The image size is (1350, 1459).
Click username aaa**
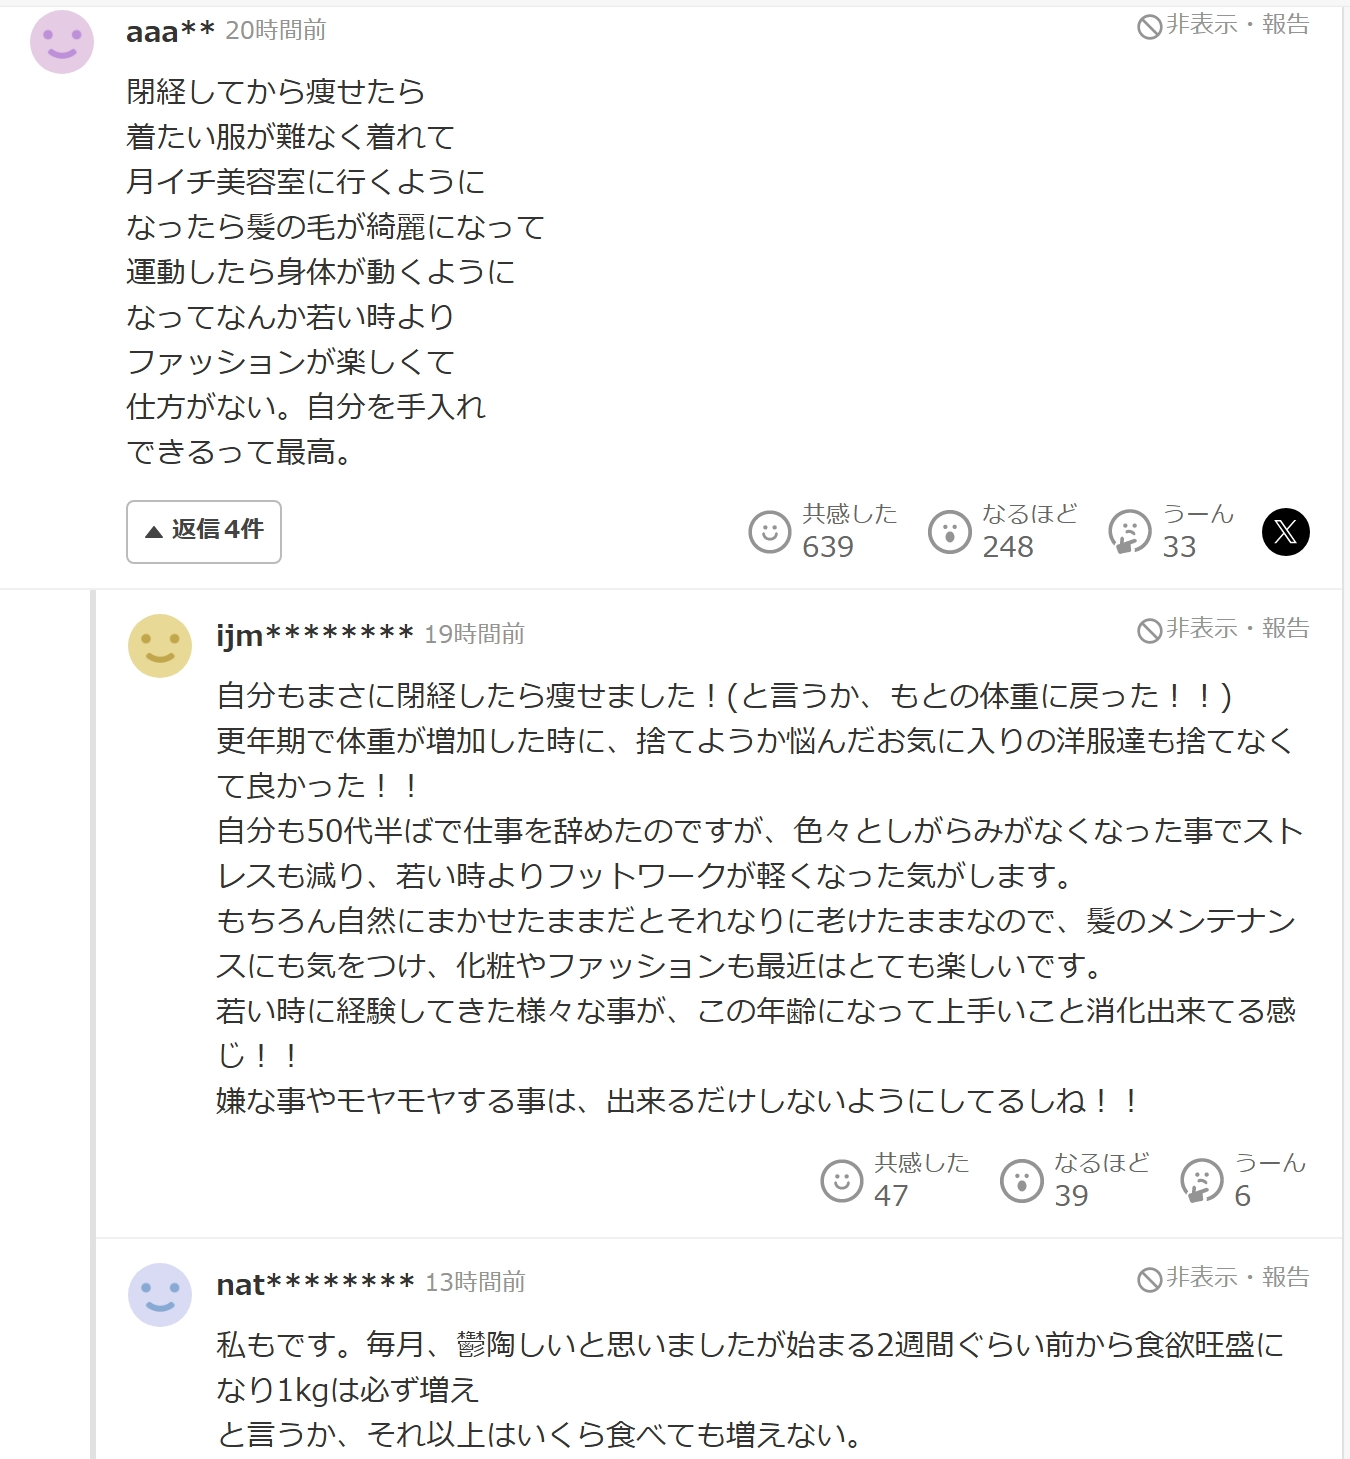coord(170,32)
